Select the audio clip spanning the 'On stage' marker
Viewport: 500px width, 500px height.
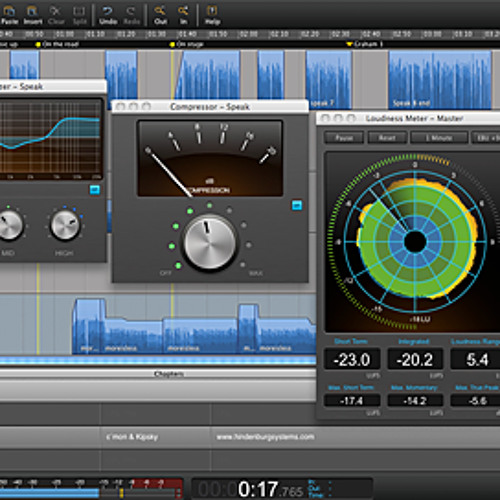click(207, 76)
